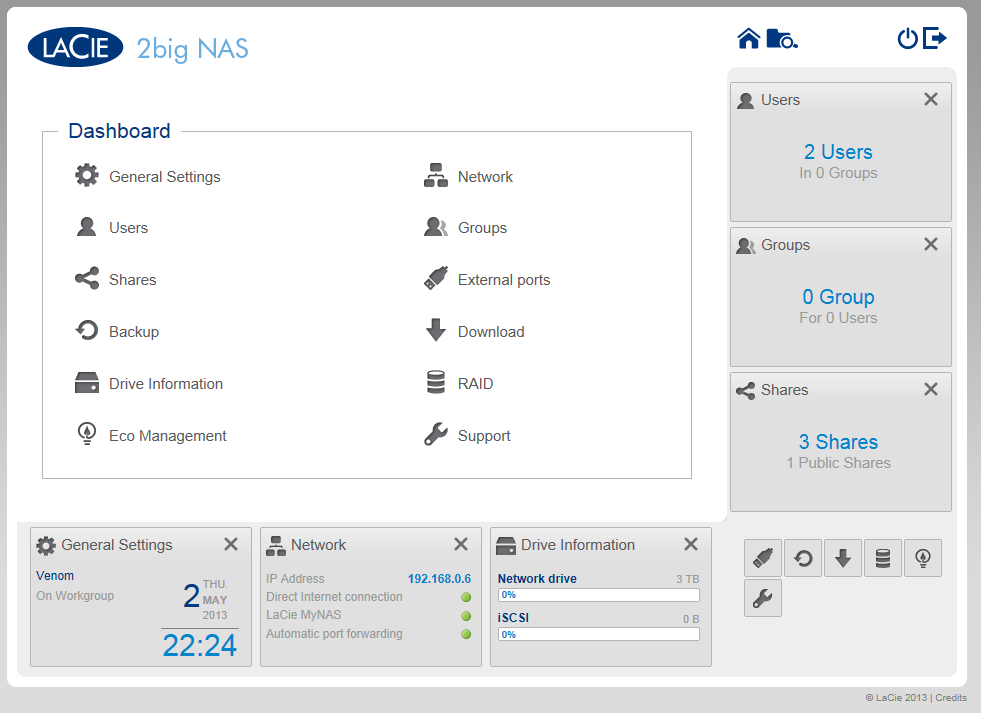The width and height of the screenshot is (981, 713).
Task: Click the Groups widget header icon
Action: point(746,246)
